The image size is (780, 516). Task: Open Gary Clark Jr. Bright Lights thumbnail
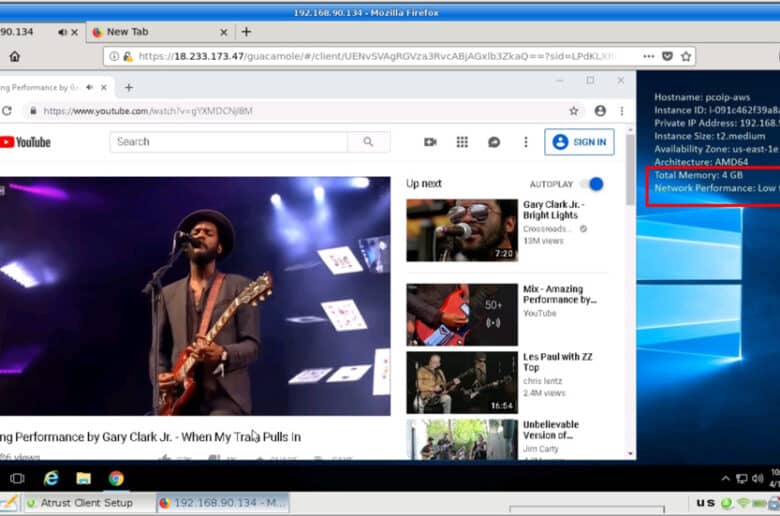(462, 230)
